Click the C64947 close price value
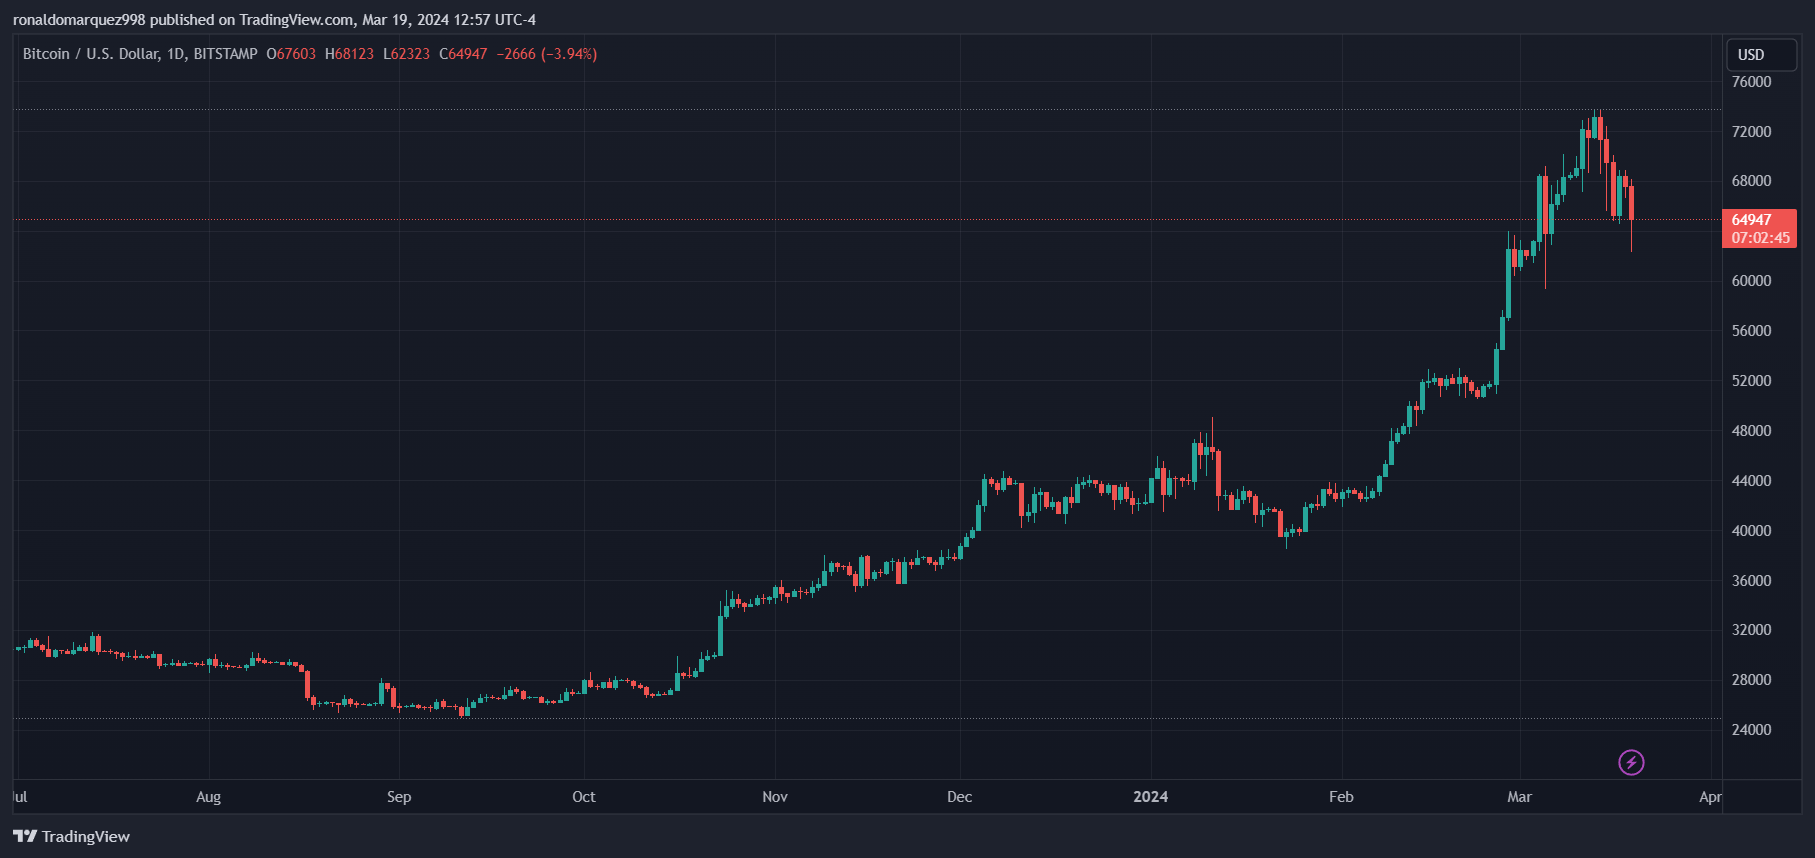 [463, 54]
